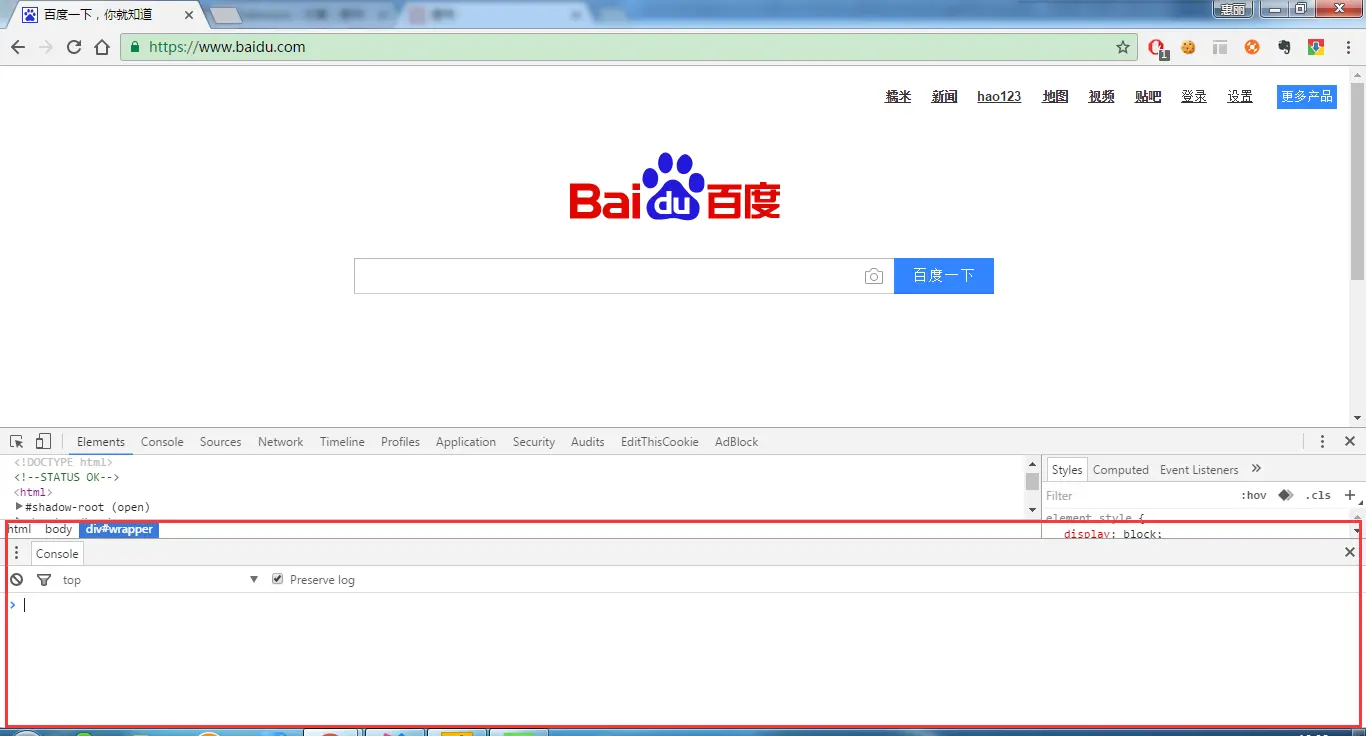Image resolution: width=1366 pixels, height=736 pixels.
Task: Open the 地图 link
Action: (x=1055, y=96)
